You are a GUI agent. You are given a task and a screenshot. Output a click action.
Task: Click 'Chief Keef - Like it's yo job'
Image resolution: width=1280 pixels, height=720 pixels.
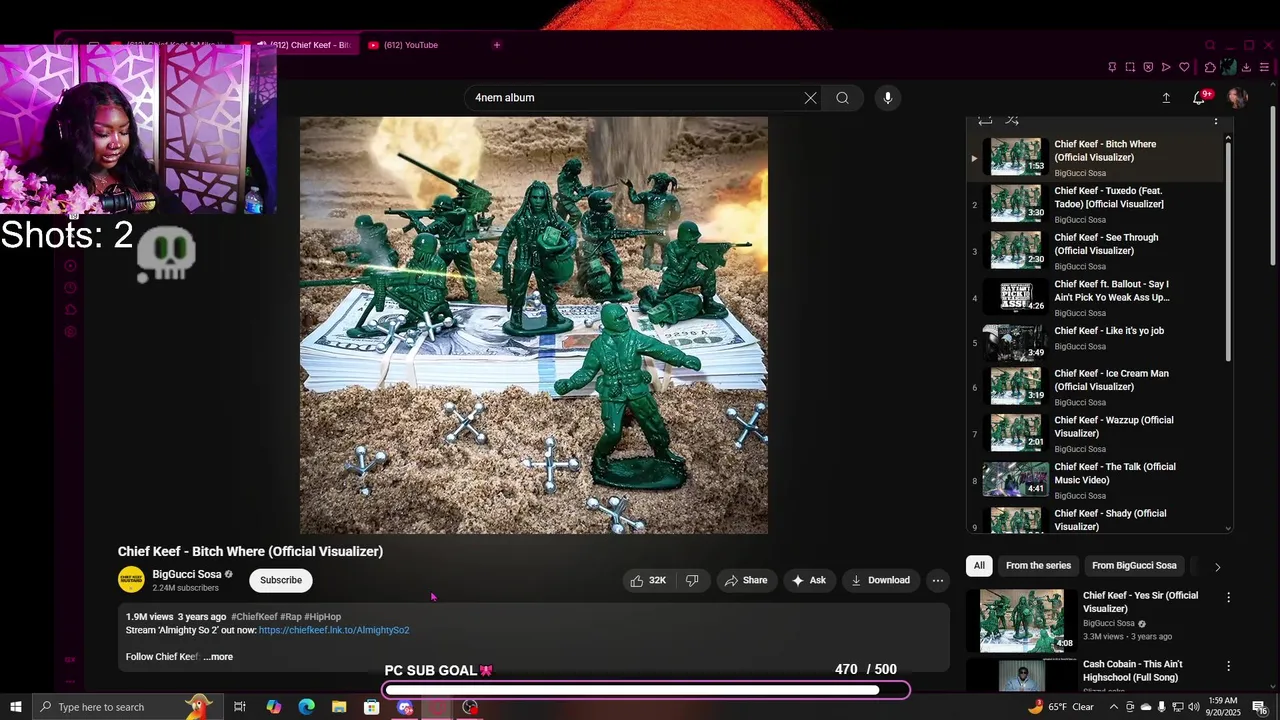coord(1109,331)
